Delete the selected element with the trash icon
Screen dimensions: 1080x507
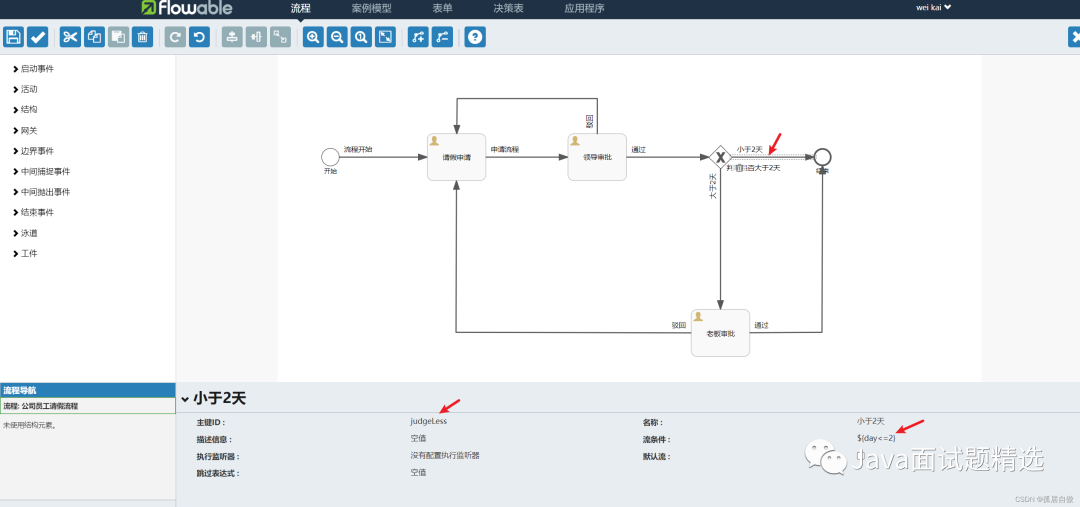pos(143,37)
